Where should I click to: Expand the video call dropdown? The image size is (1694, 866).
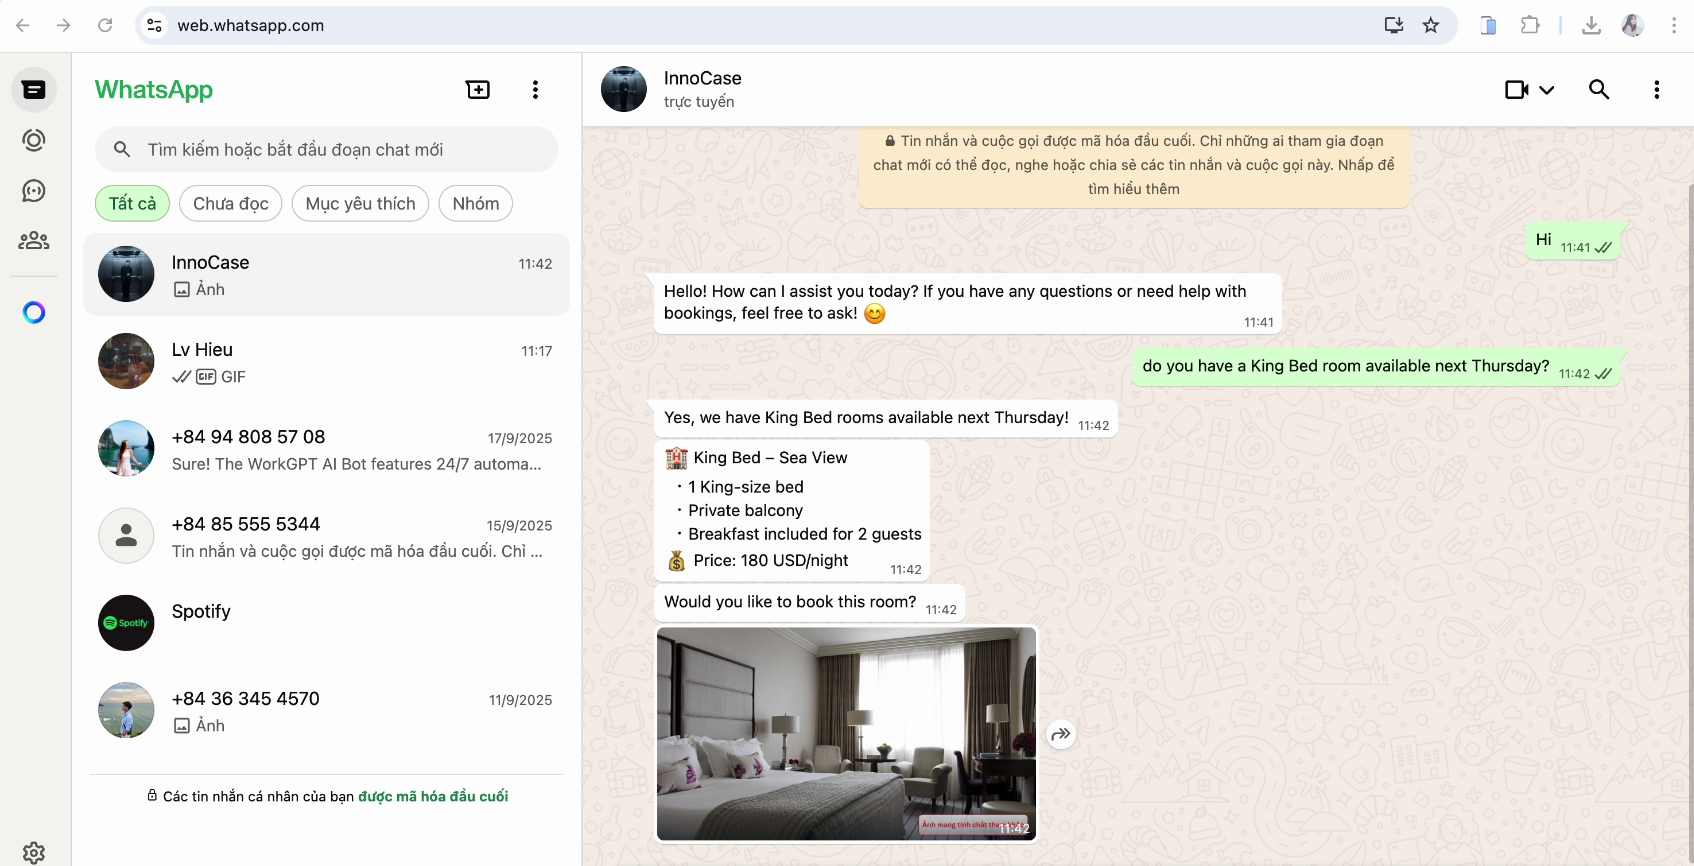1547,90
